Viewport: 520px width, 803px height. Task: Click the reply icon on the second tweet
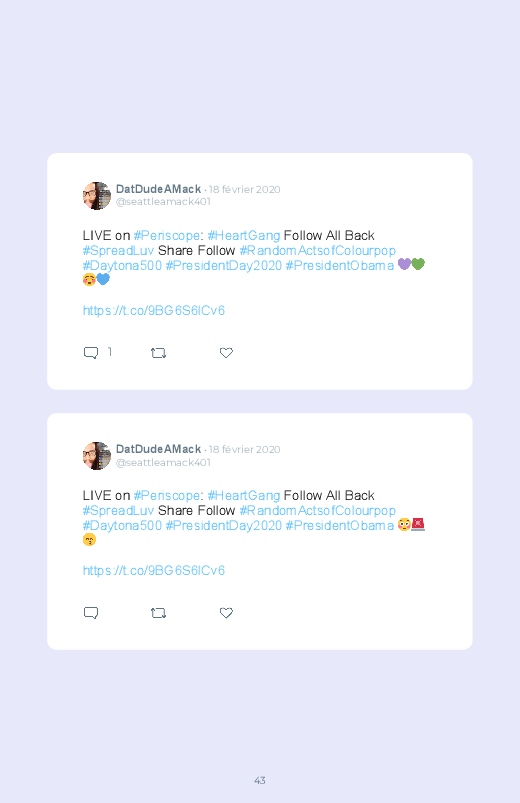91,613
